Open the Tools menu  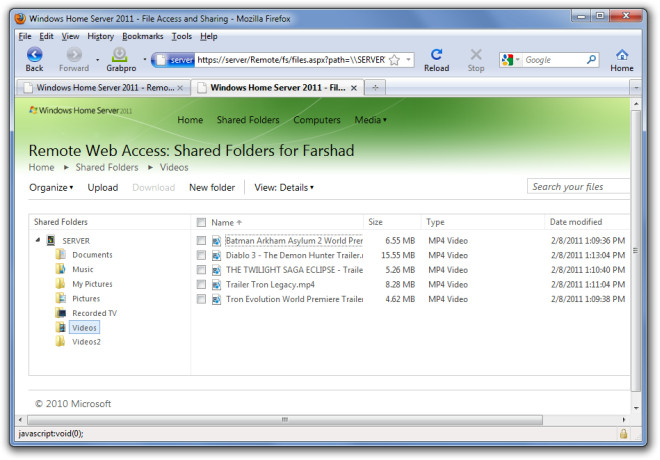pyautogui.click(x=182, y=36)
